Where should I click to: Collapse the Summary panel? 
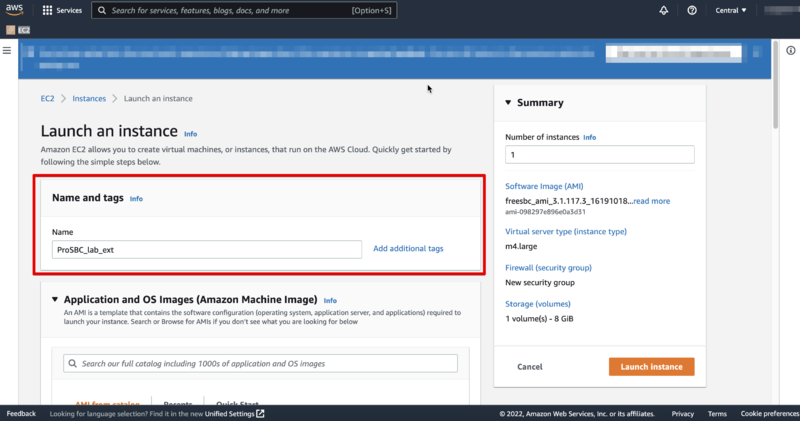coord(508,103)
